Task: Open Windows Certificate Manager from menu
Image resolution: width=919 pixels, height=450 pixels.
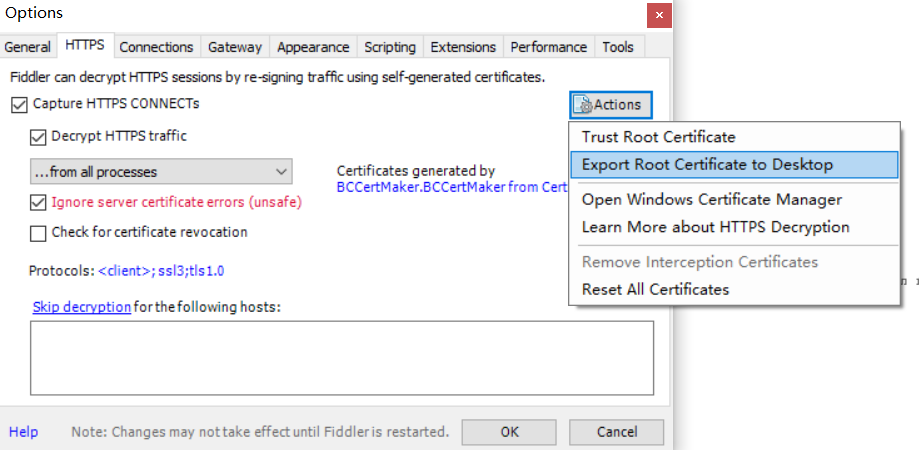Action: click(x=711, y=200)
